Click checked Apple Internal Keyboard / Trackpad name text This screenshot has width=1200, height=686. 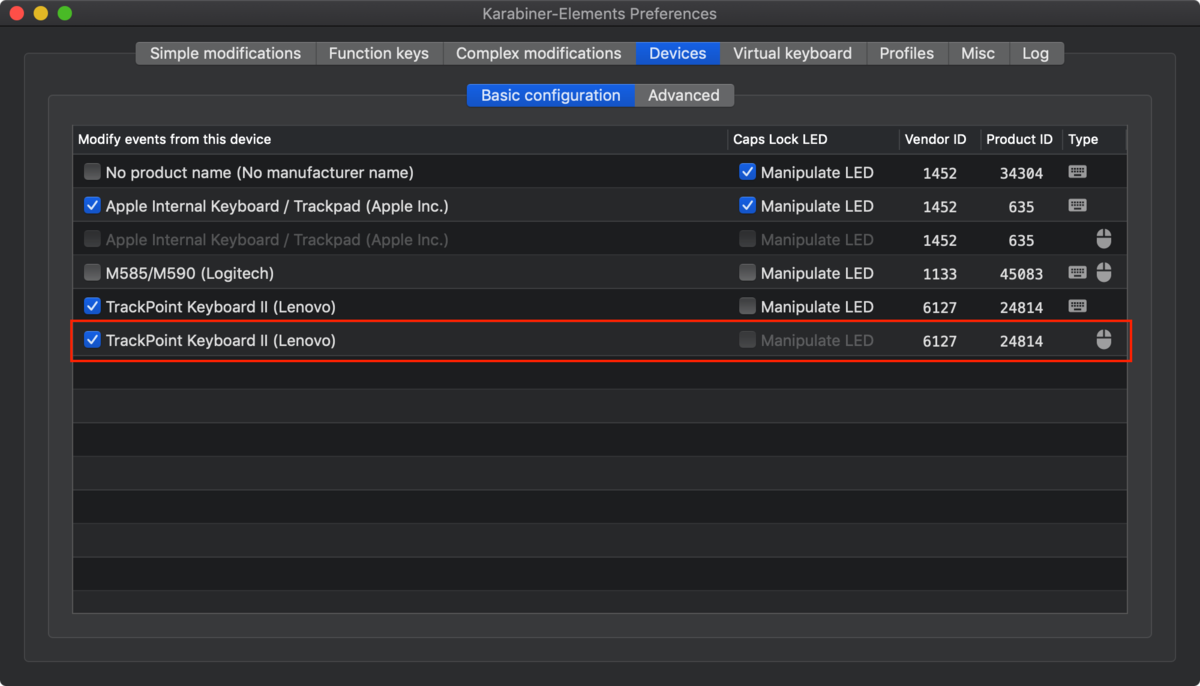pos(277,206)
